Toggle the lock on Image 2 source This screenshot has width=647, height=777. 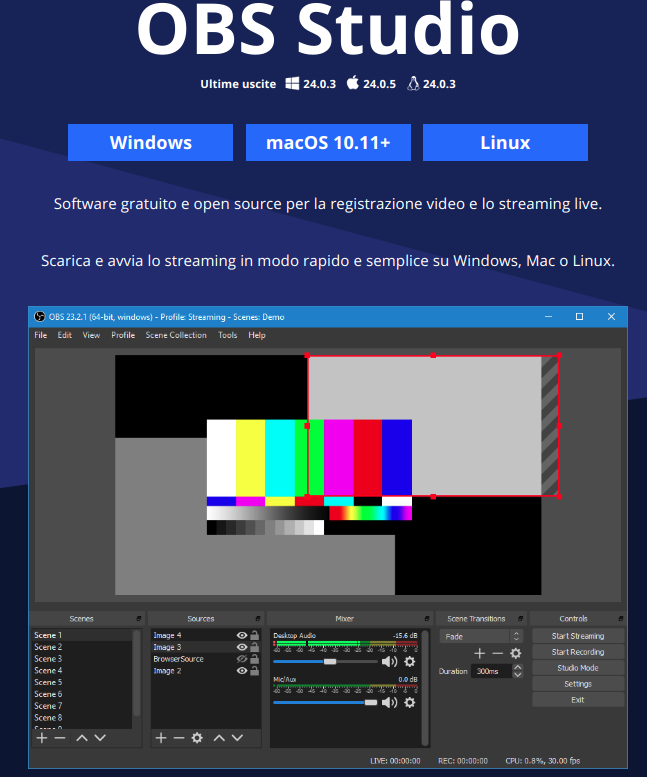click(x=254, y=671)
